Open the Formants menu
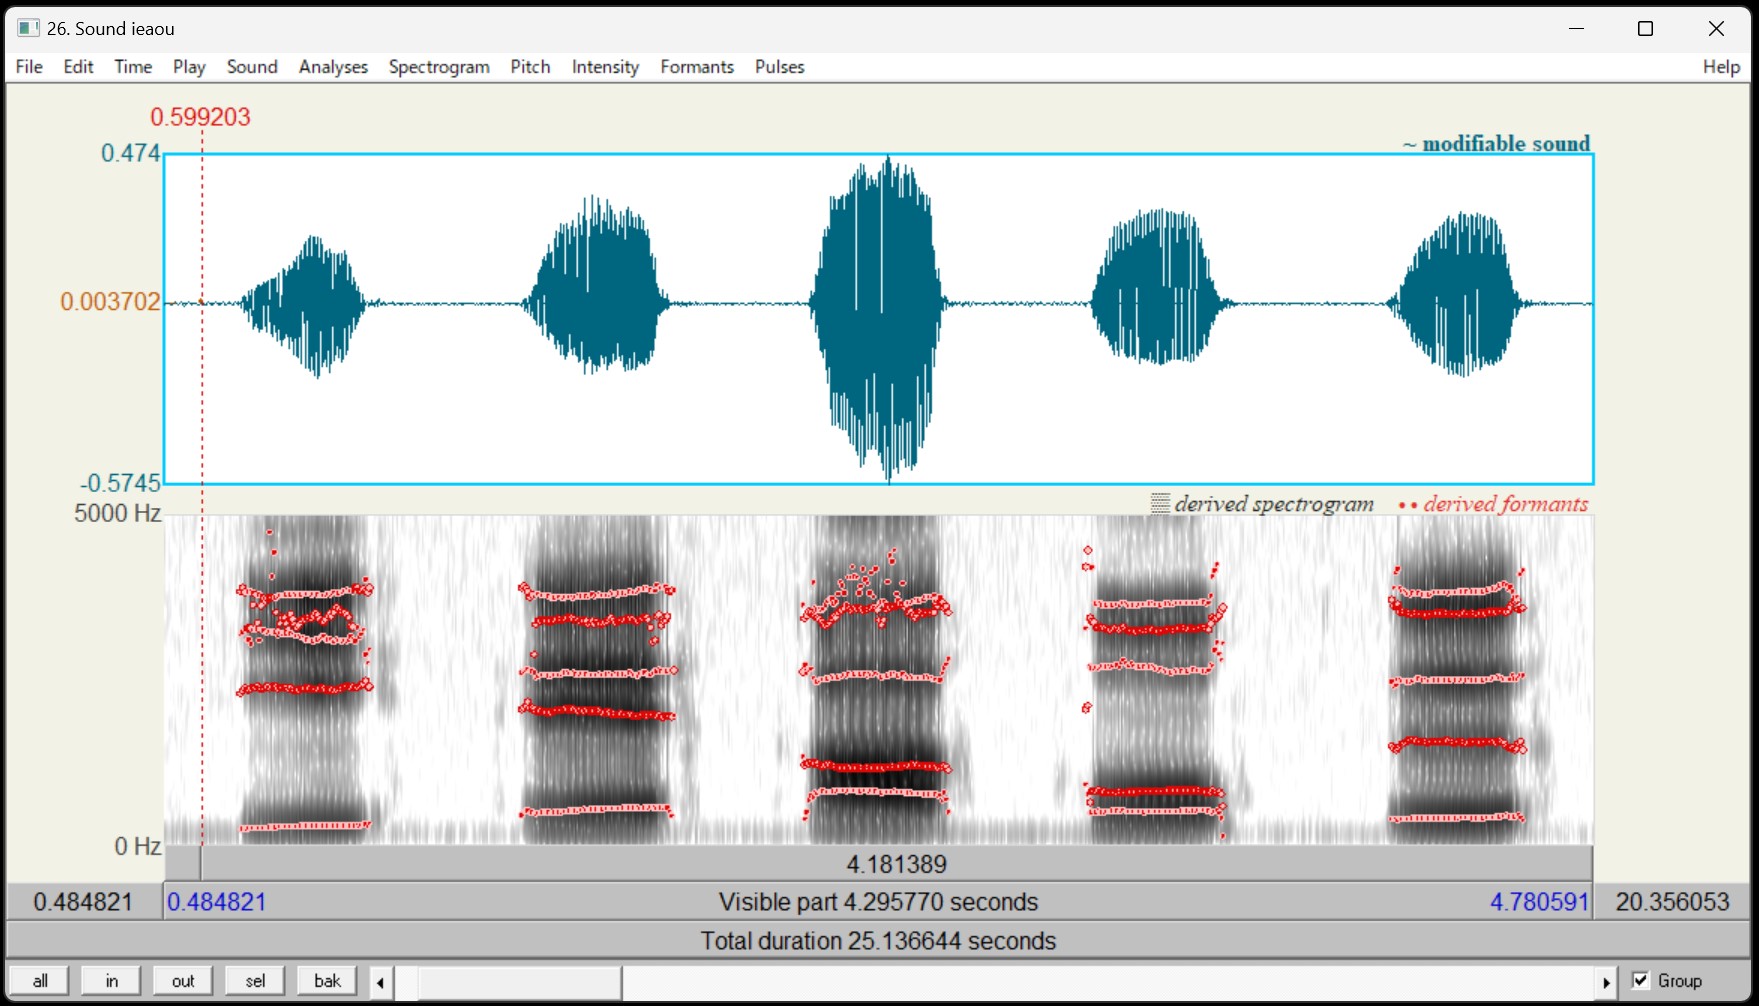 [696, 67]
